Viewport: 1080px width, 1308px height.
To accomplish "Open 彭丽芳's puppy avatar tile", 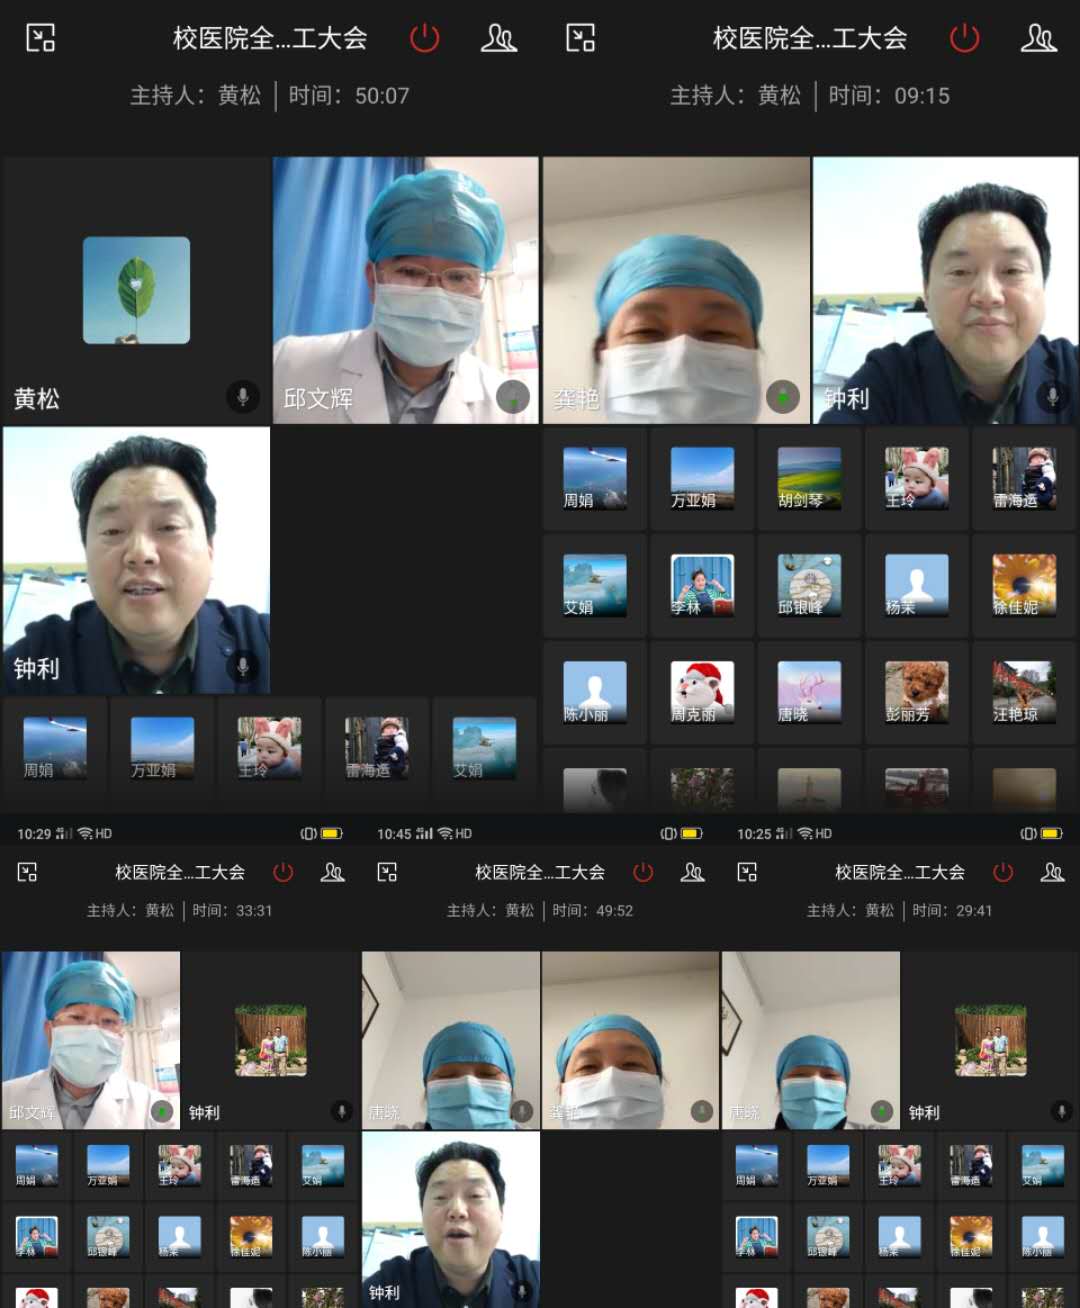I will pyautogui.click(x=916, y=692).
